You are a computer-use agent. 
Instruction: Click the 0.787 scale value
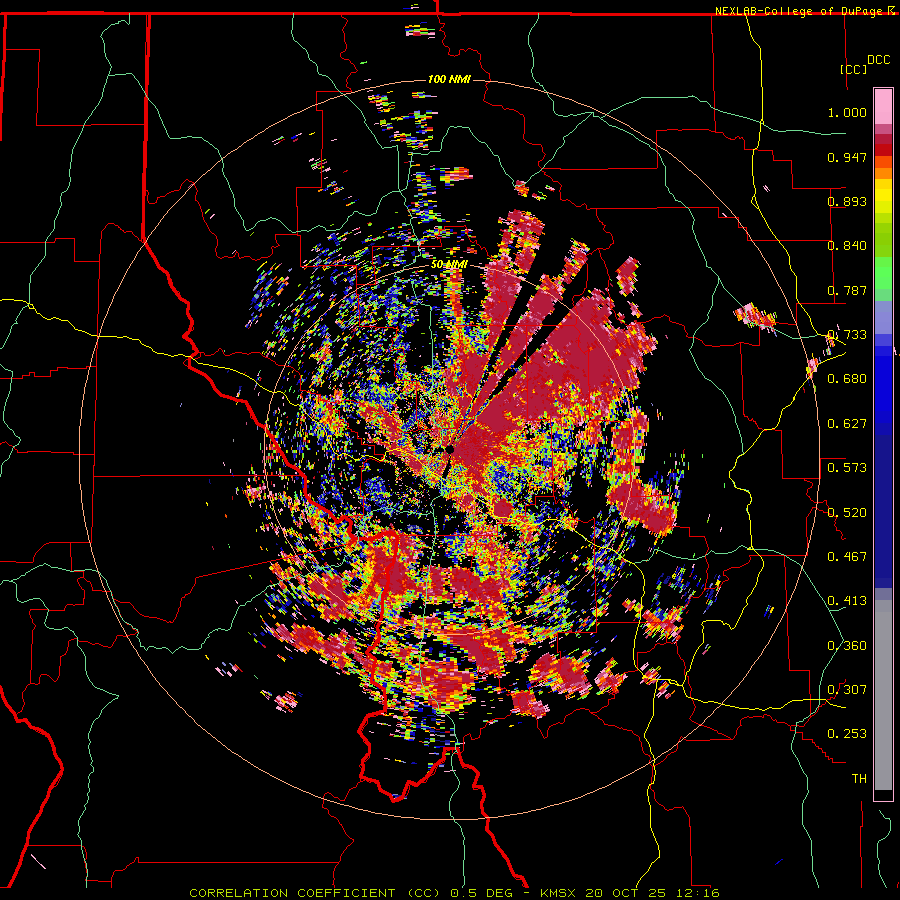pos(847,290)
